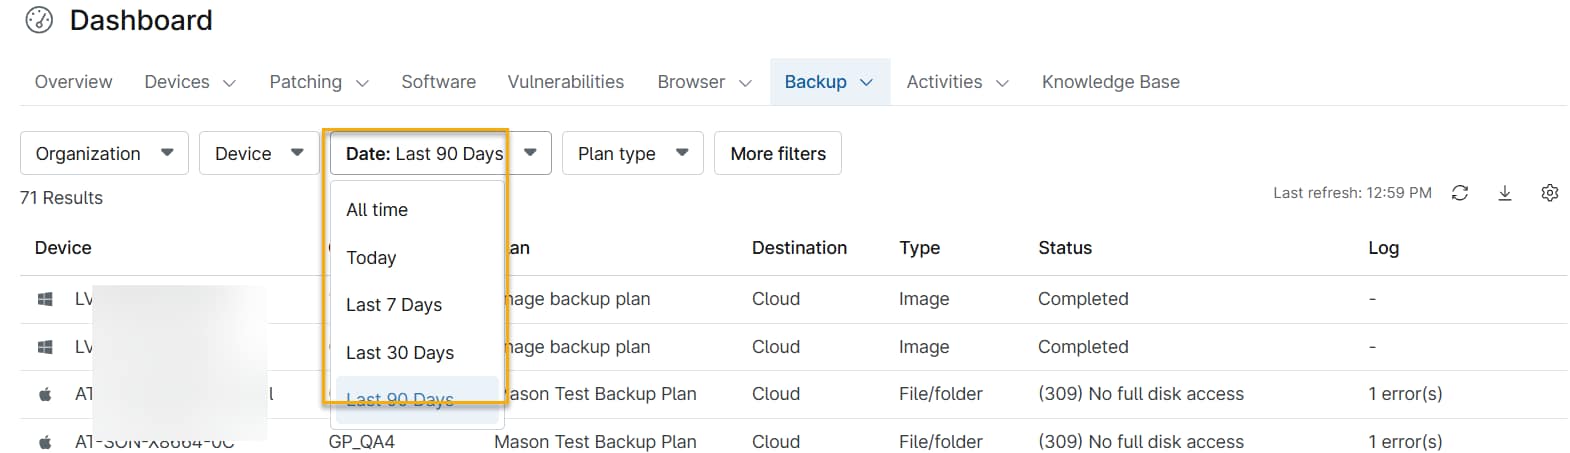Click Windows icon in second device row

[45, 347]
